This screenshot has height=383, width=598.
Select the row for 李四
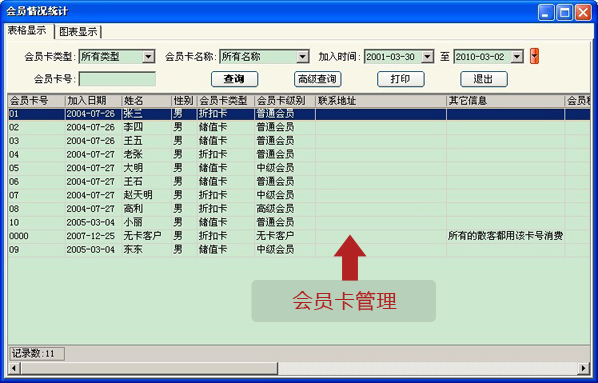(x=299, y=127)
